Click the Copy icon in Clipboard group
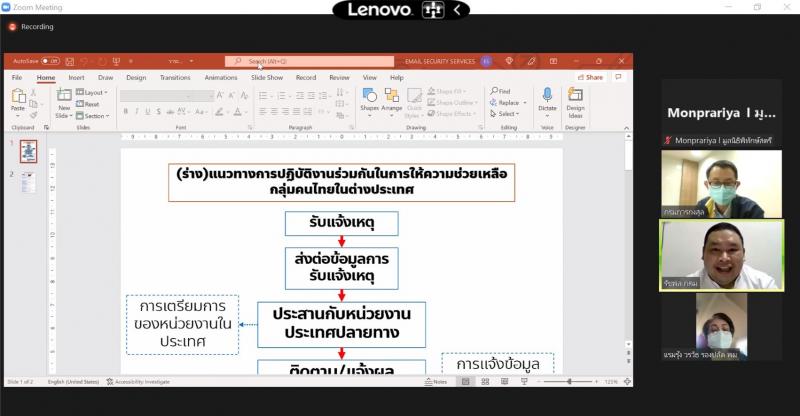 (x=34, y=104)
